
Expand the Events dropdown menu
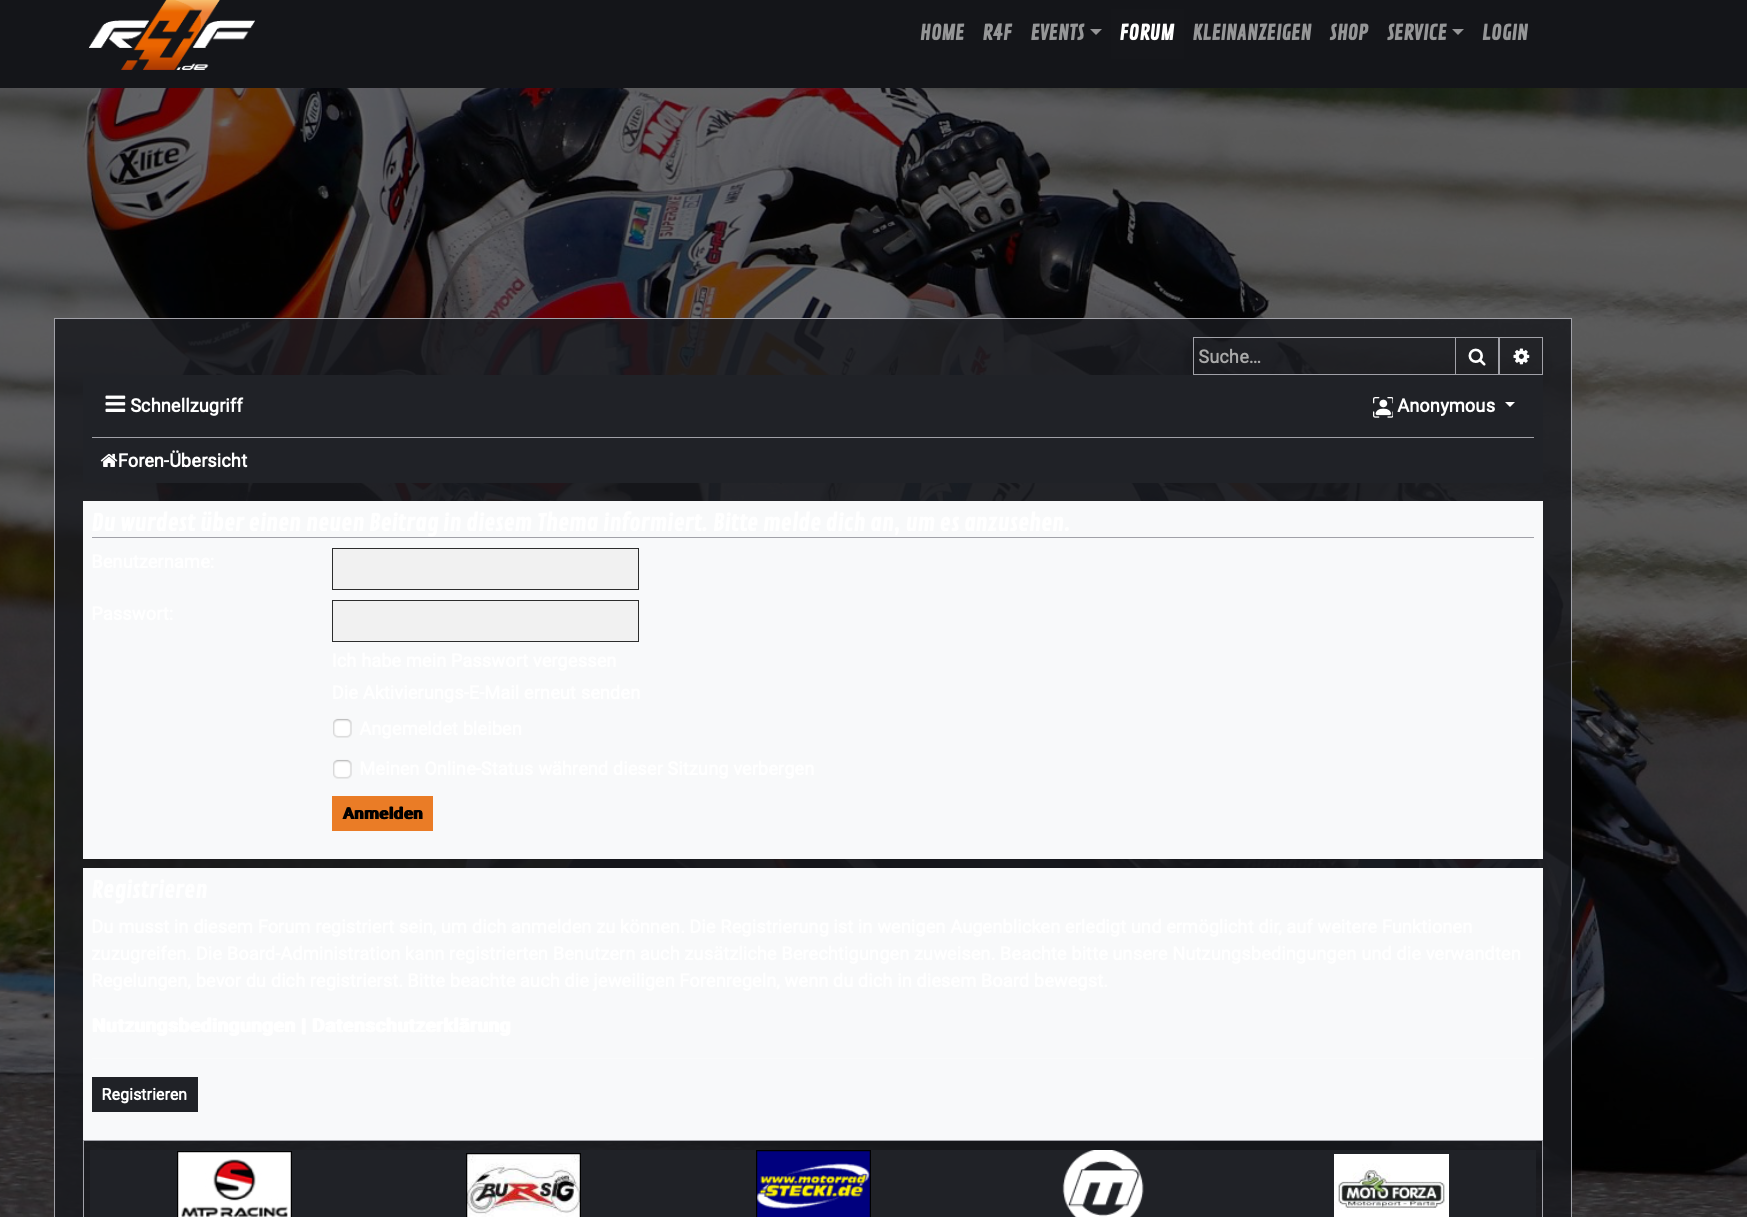1065,33
